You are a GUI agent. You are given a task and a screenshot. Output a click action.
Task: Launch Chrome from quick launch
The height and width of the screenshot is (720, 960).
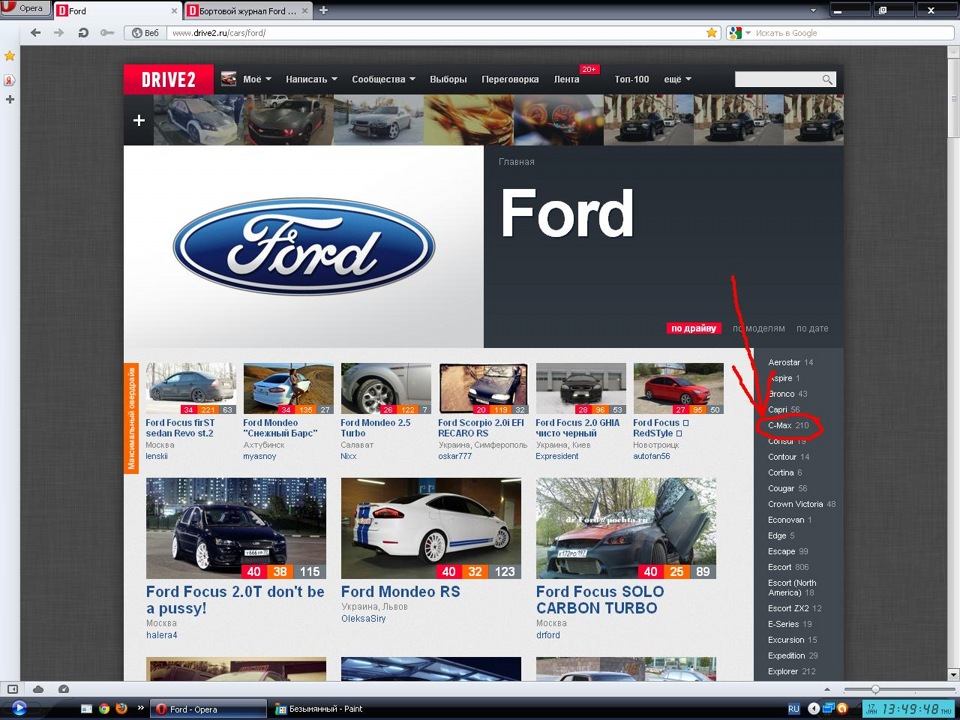[x=103, y=709]
